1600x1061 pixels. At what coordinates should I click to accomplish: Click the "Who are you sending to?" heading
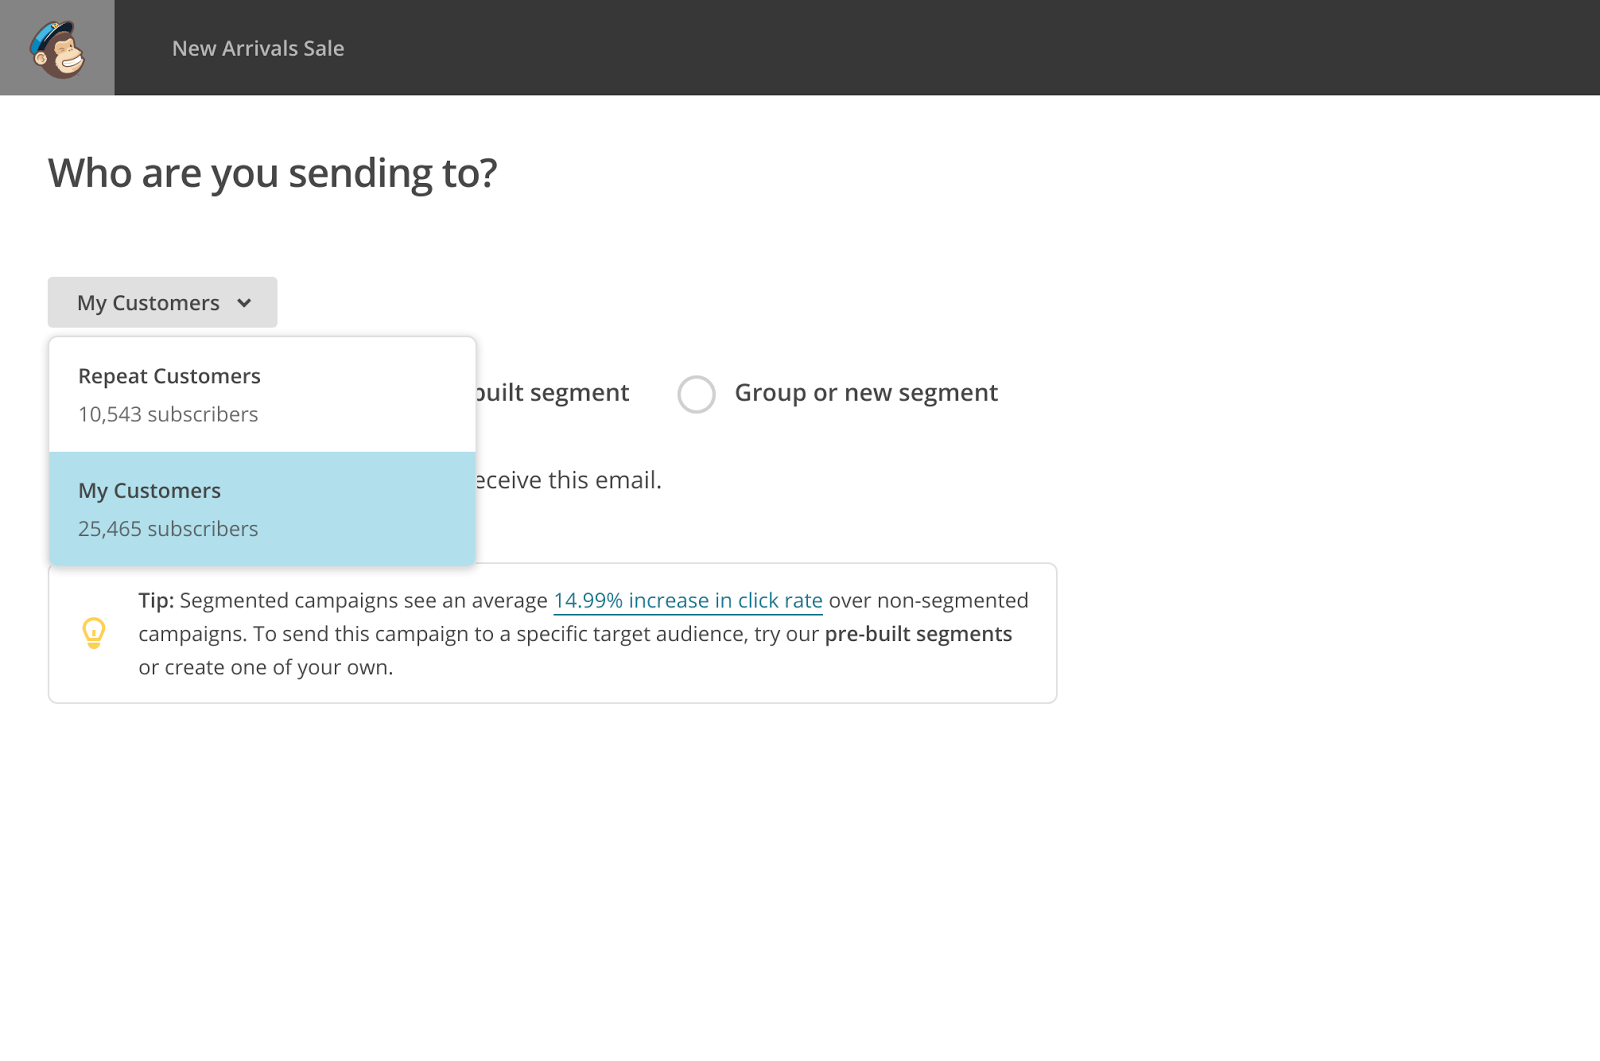272,173
